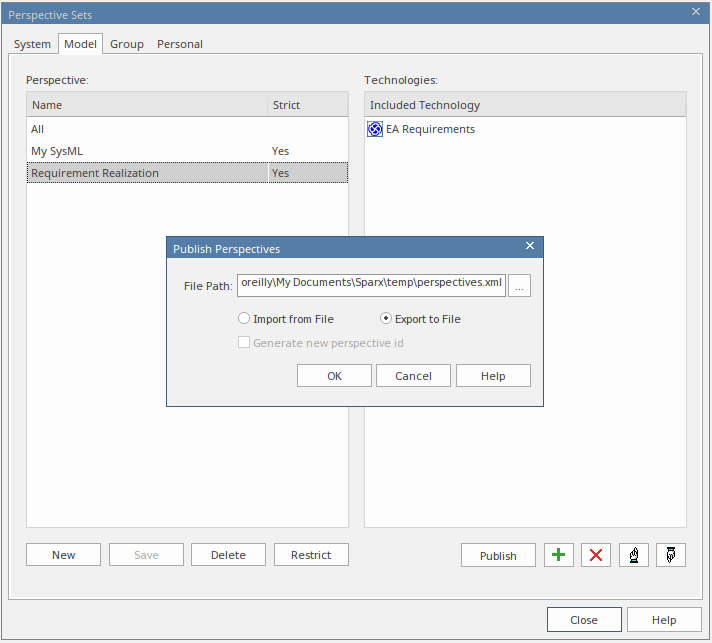Select the My SysML perspective row
The image size is (712, 643).
tap(148, 151)
